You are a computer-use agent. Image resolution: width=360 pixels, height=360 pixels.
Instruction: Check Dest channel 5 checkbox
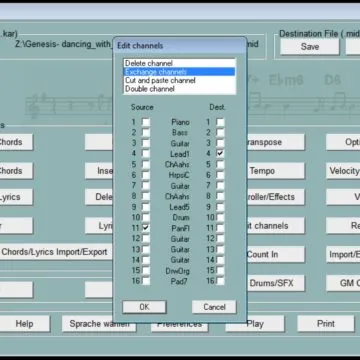220,164
